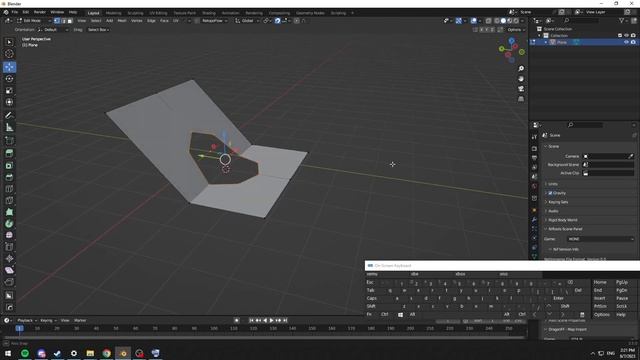The image size is (640, 360).
Task: Open the Global transform orientation dropdown
Action: [247, 21]
